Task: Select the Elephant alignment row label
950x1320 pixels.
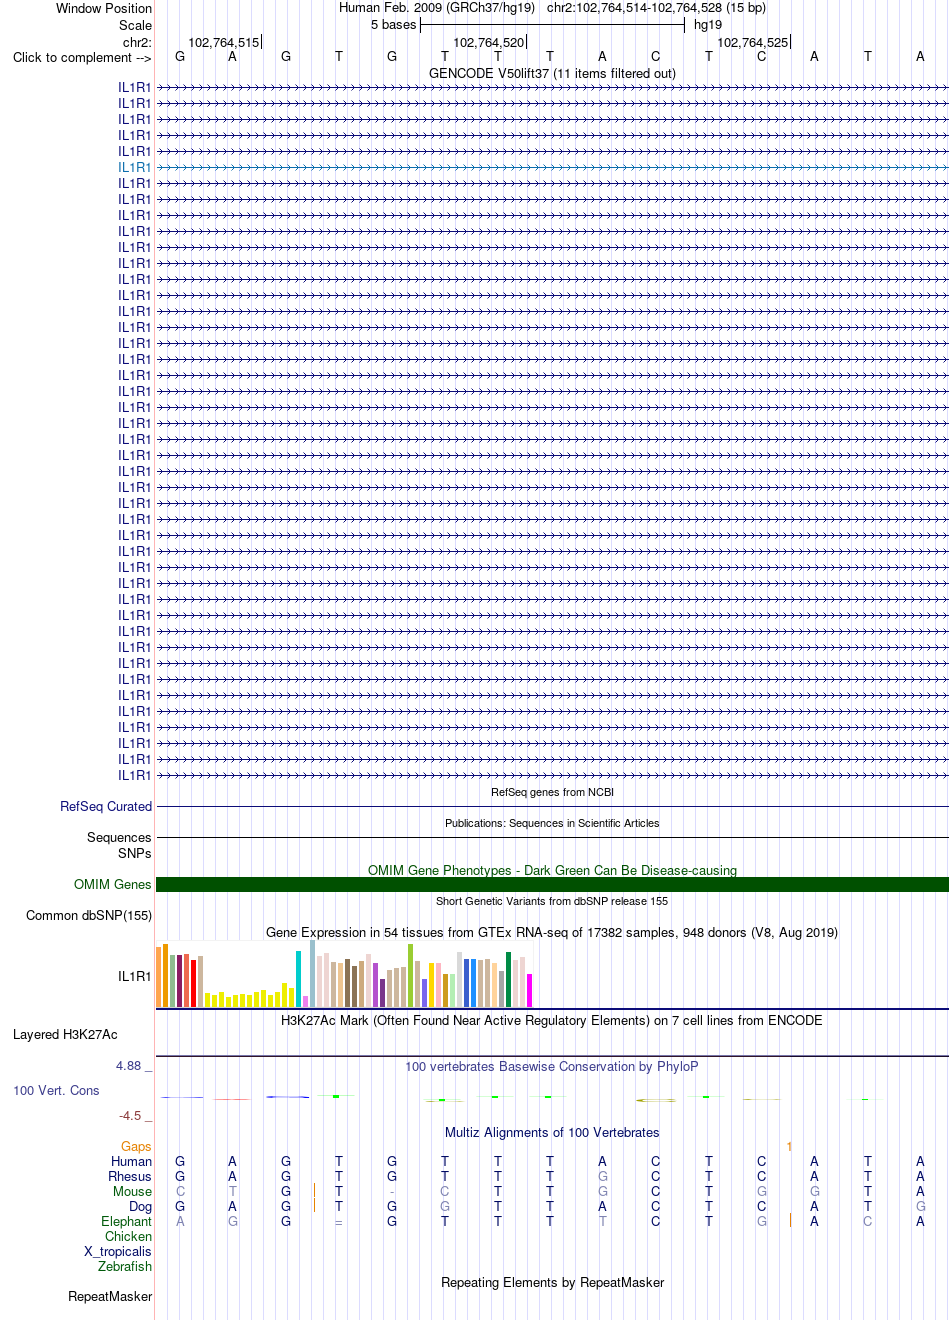Action: [126, 1221]
